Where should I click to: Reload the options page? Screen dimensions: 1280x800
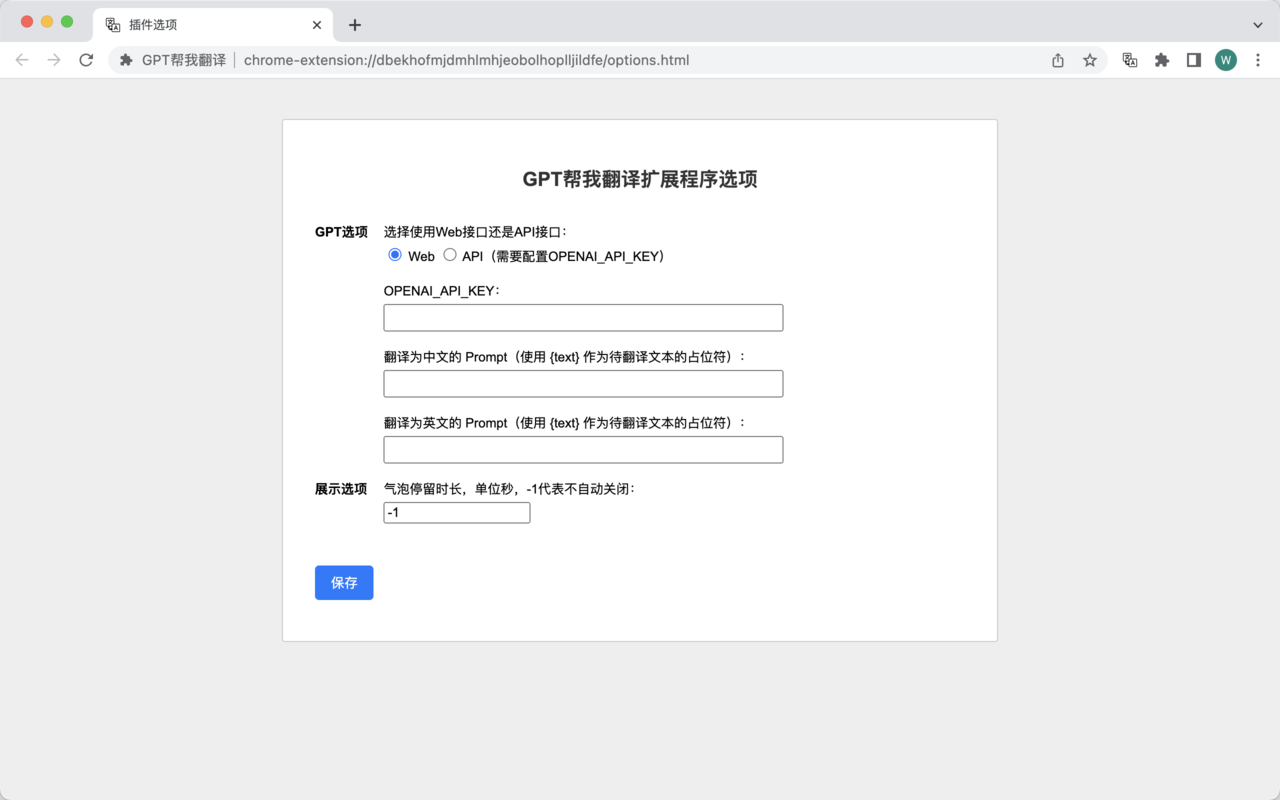pyautogui.click(x=86, y=60)
